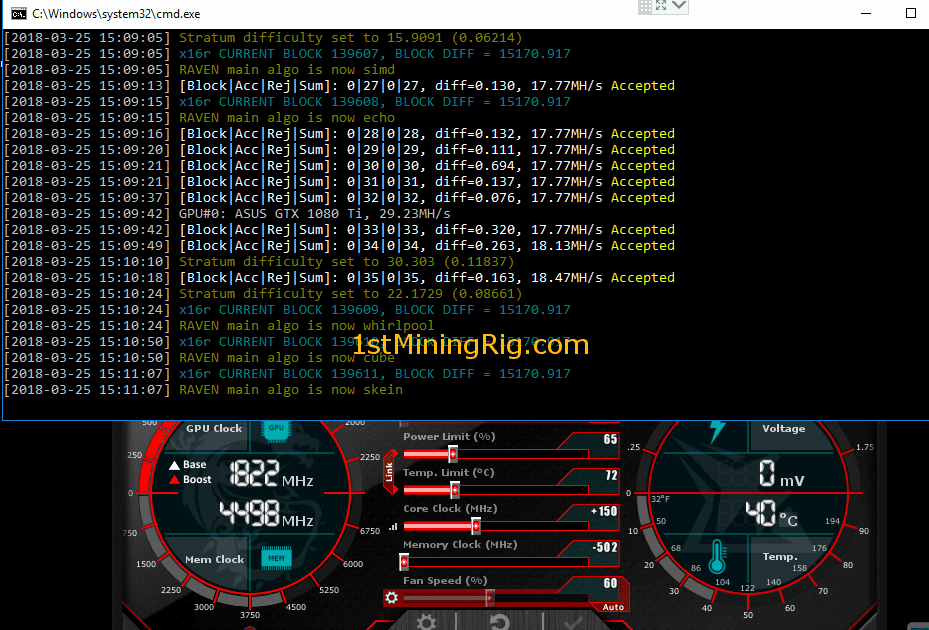Click the Fan Speed slider handle
The height and width of the screenshot is (630, 929).
coord(489,597)
